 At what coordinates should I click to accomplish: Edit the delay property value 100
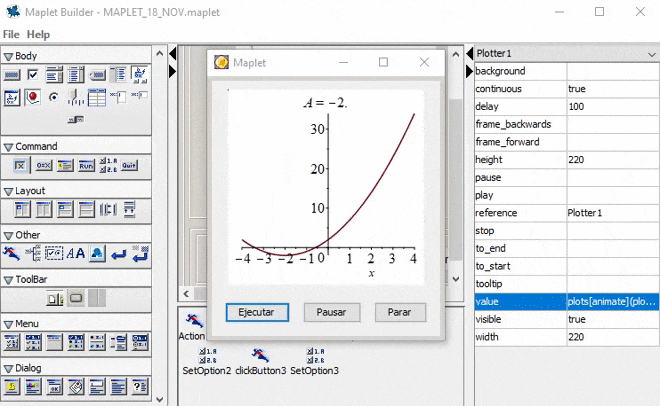pyautogui.click(x=612, y=106)
